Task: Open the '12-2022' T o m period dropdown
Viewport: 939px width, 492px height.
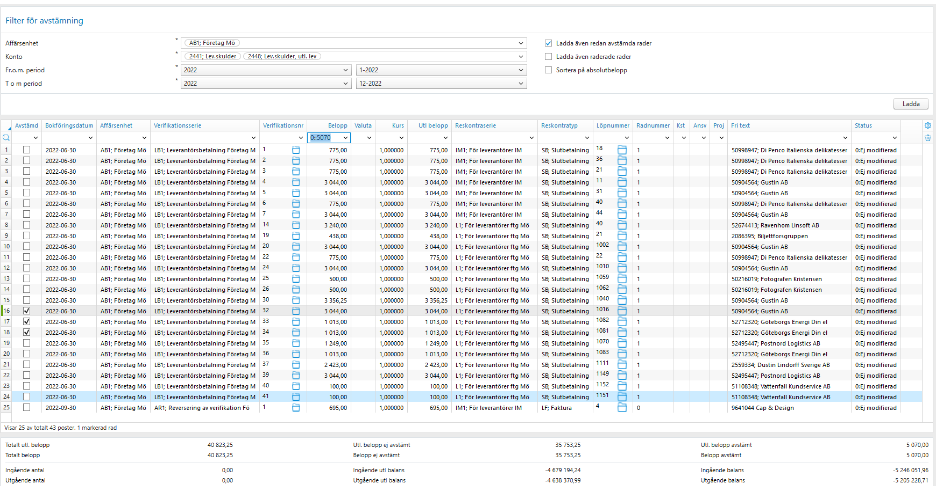Action: point(520,83)
